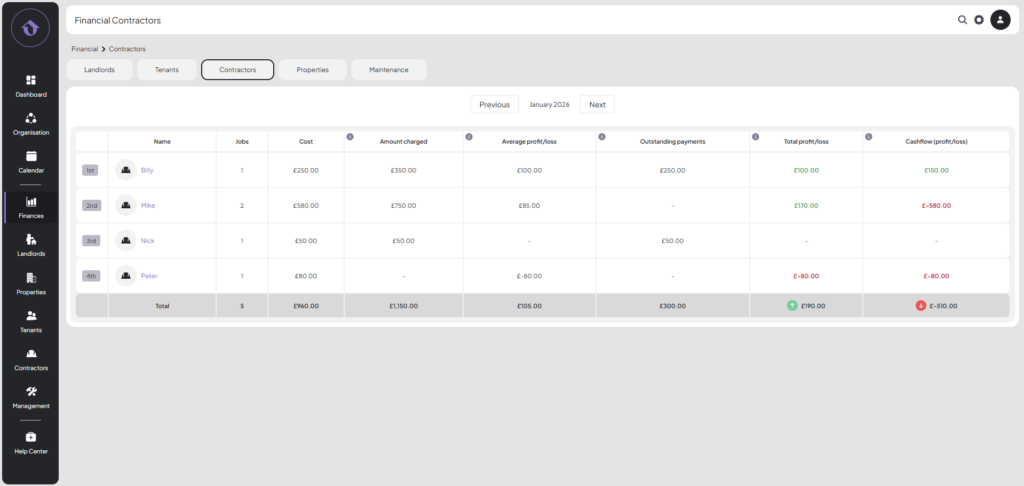This screenshot has height=486, width=1024.
Task: Click the search magnifier icon
Action: coord(962,20)
